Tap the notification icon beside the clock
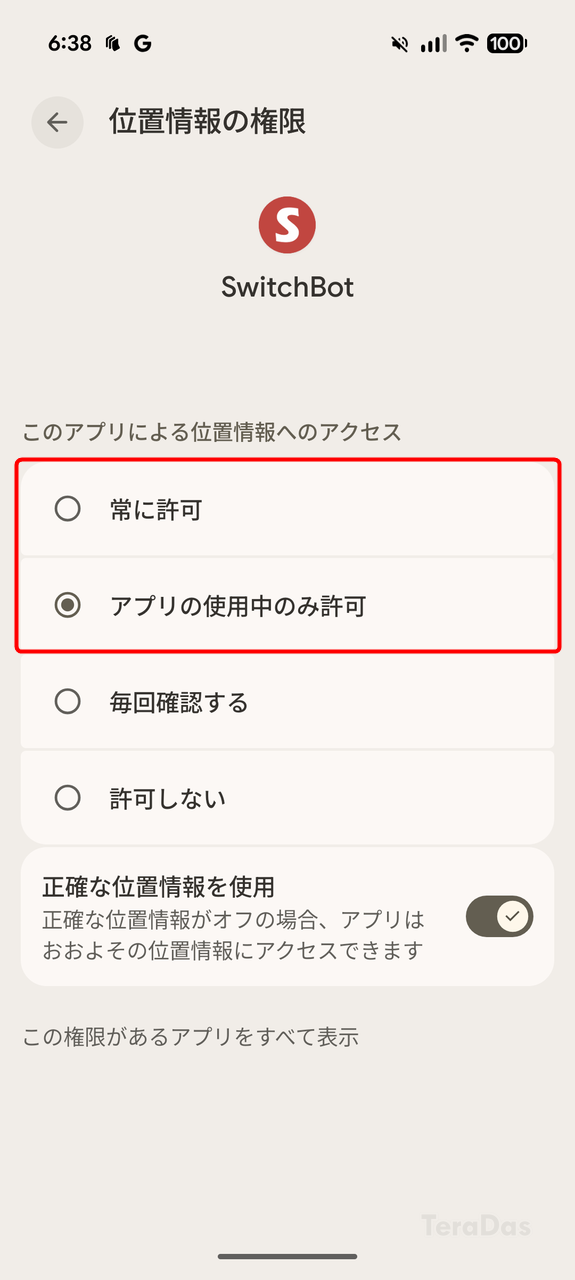 coord(112,44)
